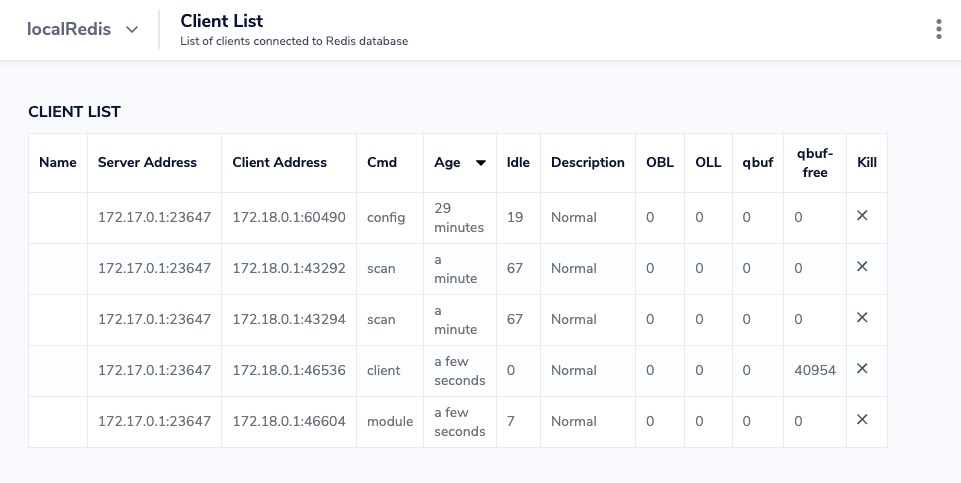Click the CLIENT LIST section heading
The height and width of the screenshot is (483, 961).
(x=74, y=112)
